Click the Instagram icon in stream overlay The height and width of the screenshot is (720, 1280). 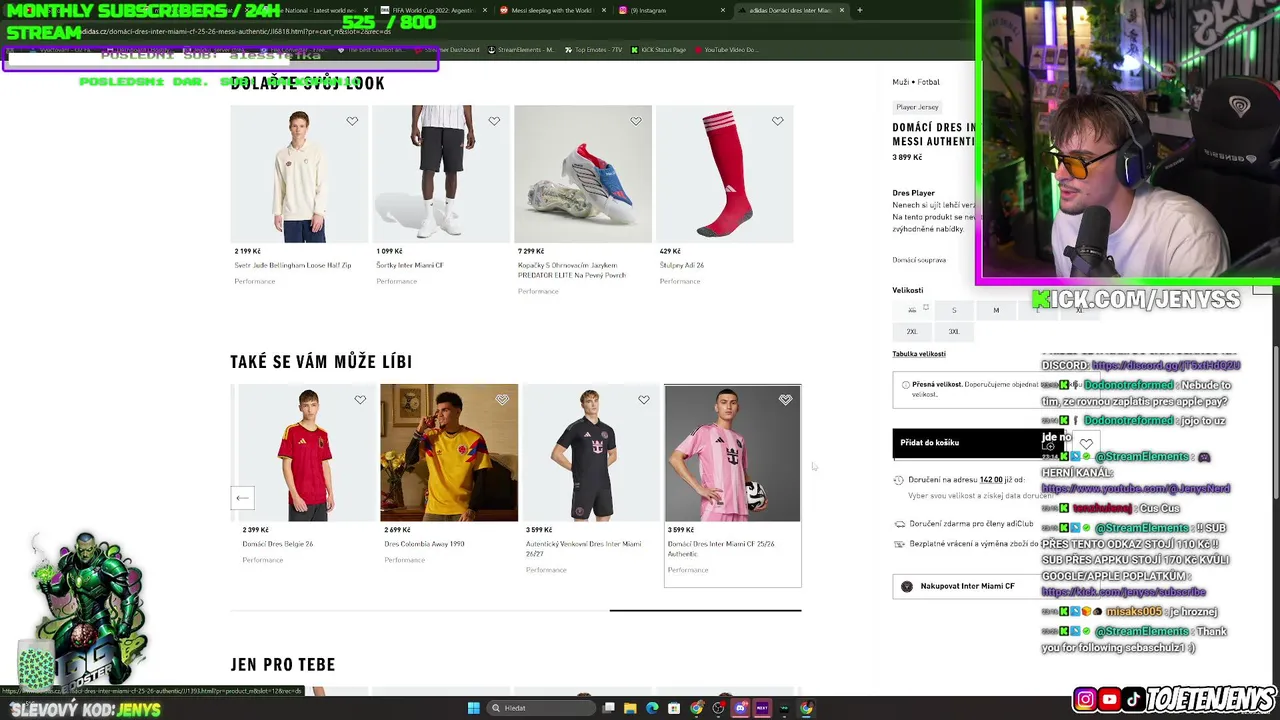[1085, 700]
